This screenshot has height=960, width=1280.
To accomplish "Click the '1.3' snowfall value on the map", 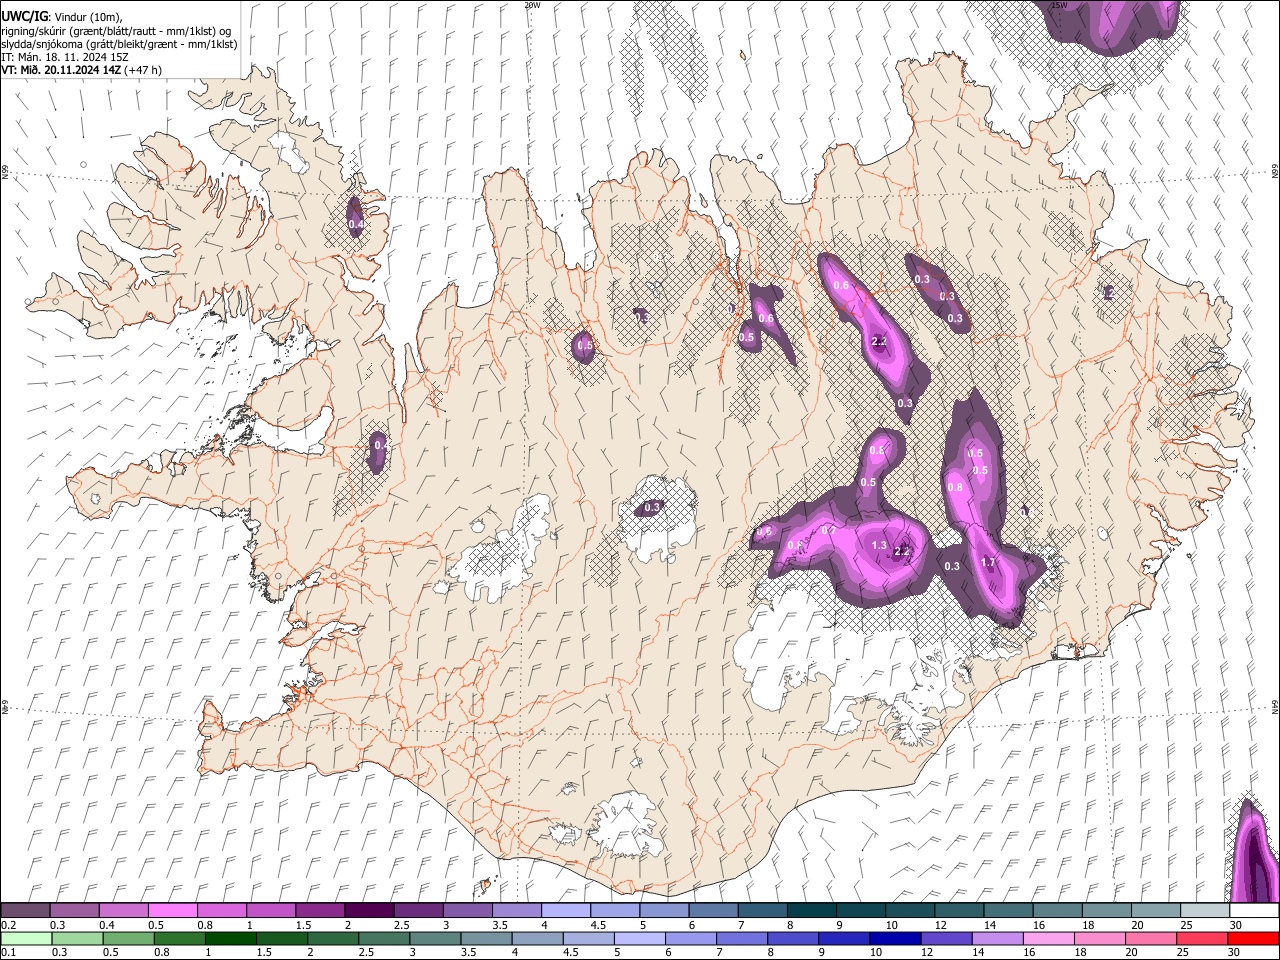I will pos(879,545).
